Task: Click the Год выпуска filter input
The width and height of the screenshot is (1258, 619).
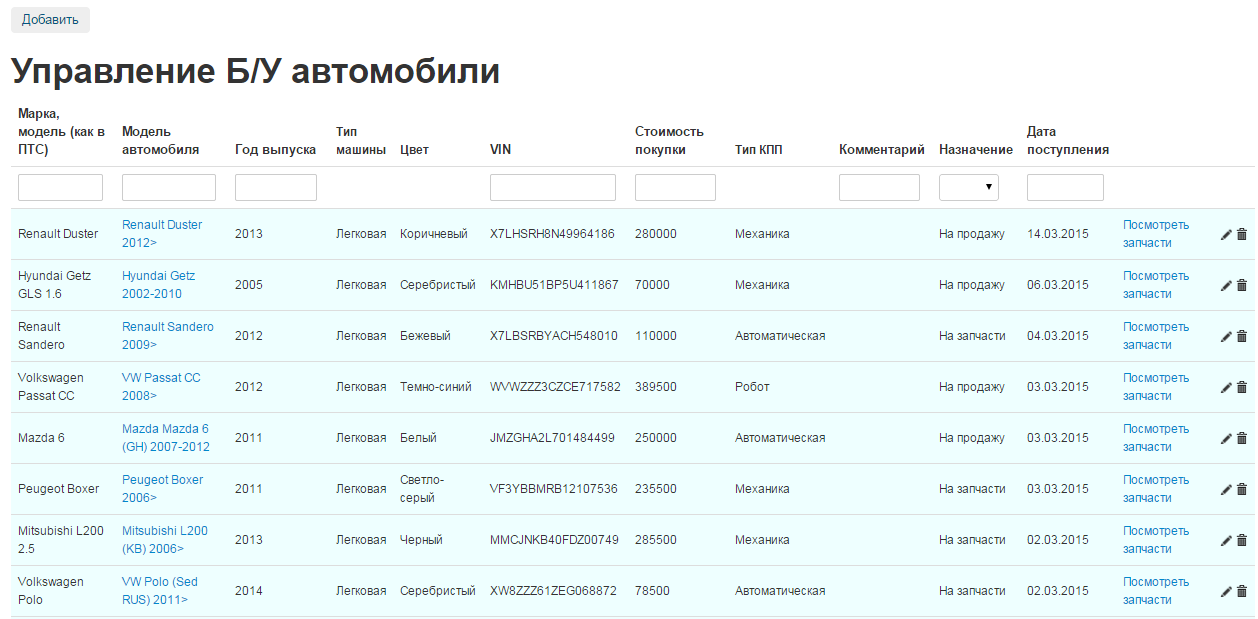Action: tap(276, 187)
